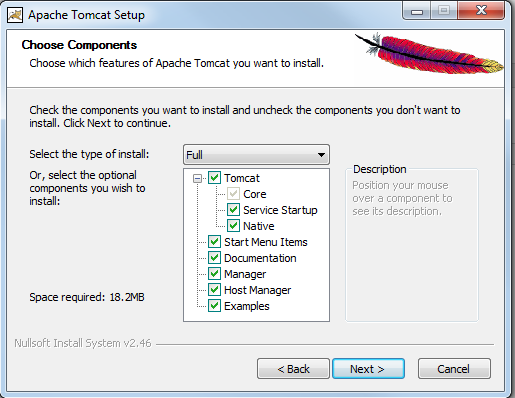Uncheck the Tomcat component checkbox
The width and height of the screenshot is (515, 398).
pyautogui.click(x=214, y=178)
